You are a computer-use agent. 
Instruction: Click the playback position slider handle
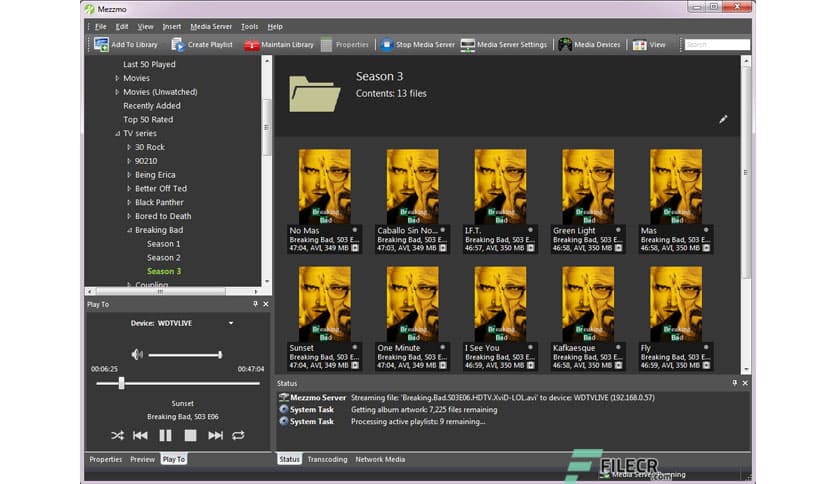pyautogui.click(x=122, y=383)
